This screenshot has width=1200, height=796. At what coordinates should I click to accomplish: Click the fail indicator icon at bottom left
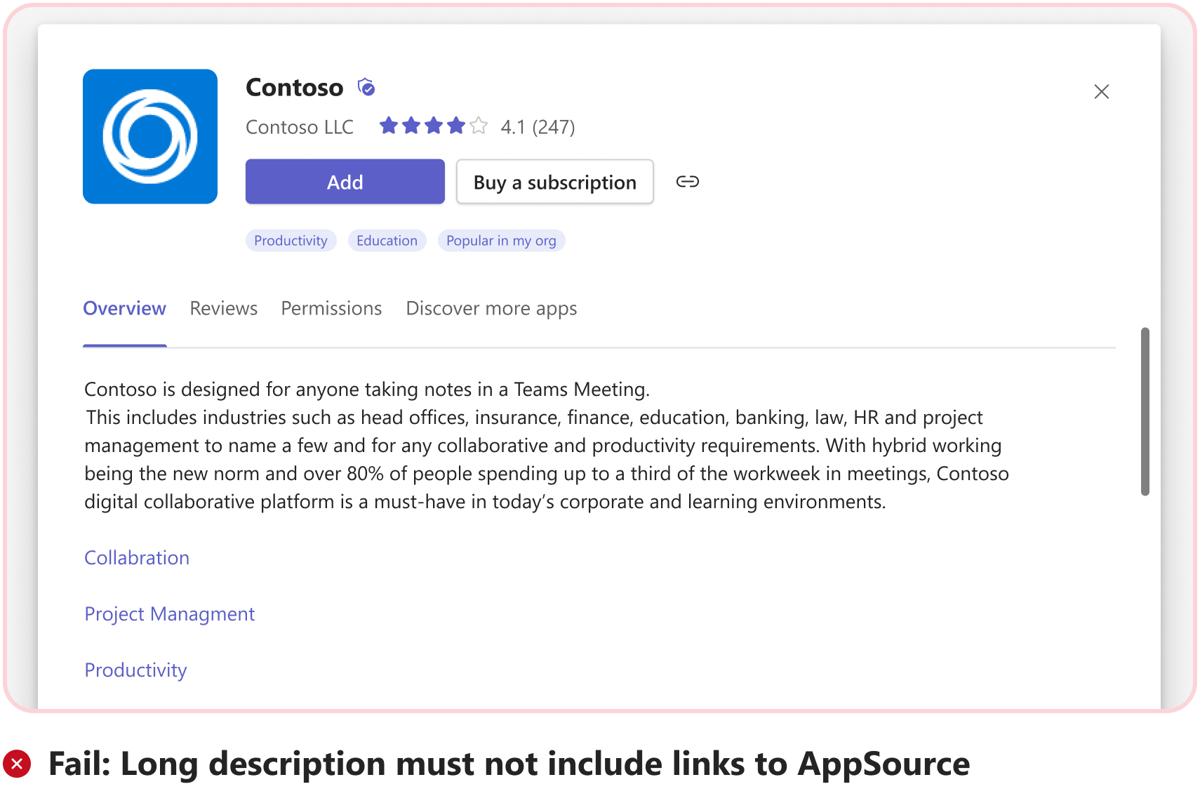pyautogui.click(x=18, y=763)
